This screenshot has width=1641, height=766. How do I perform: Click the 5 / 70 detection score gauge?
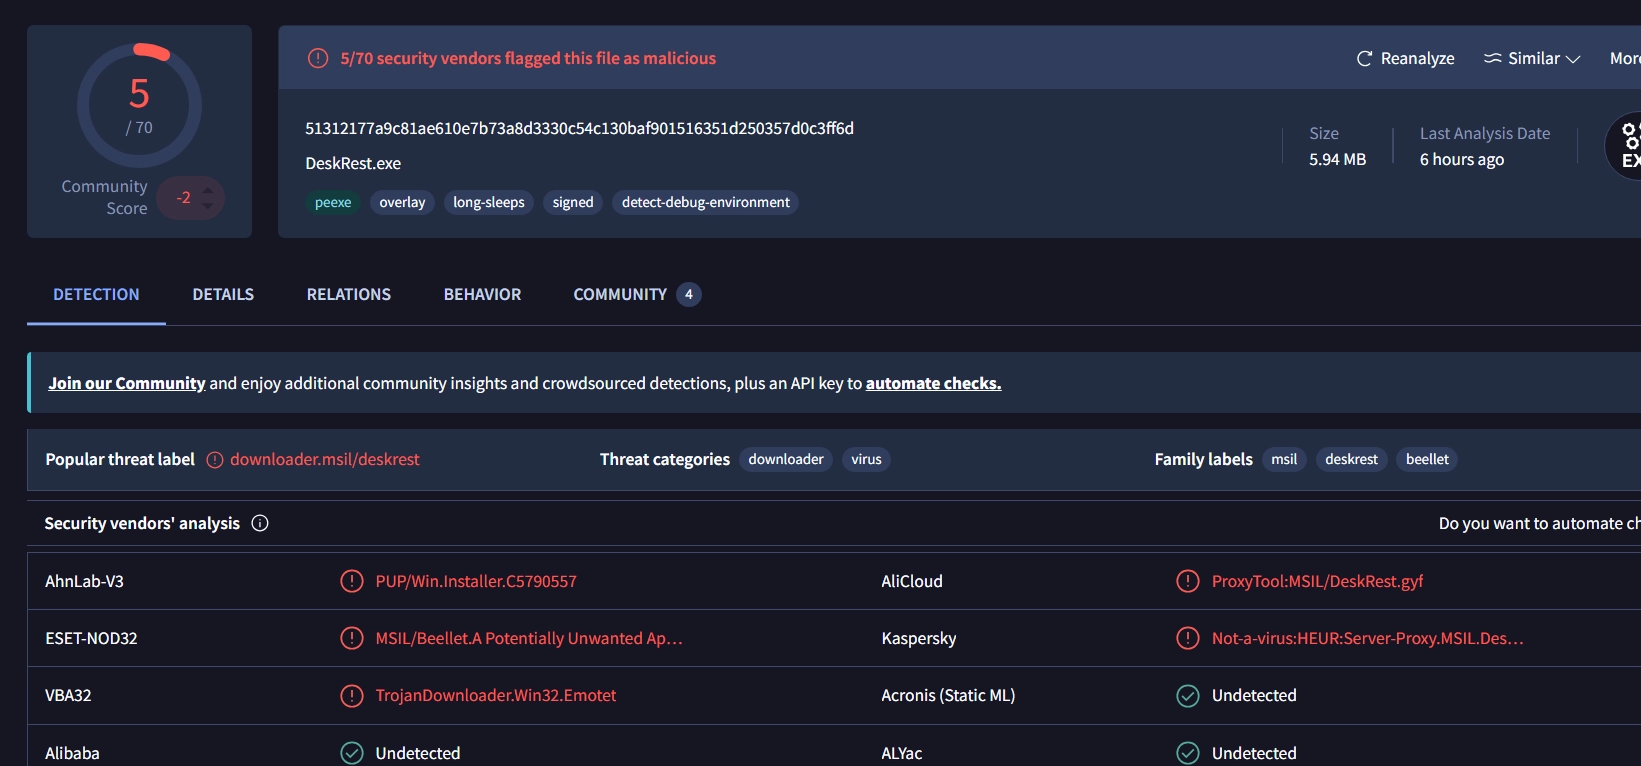coord(139,105)
